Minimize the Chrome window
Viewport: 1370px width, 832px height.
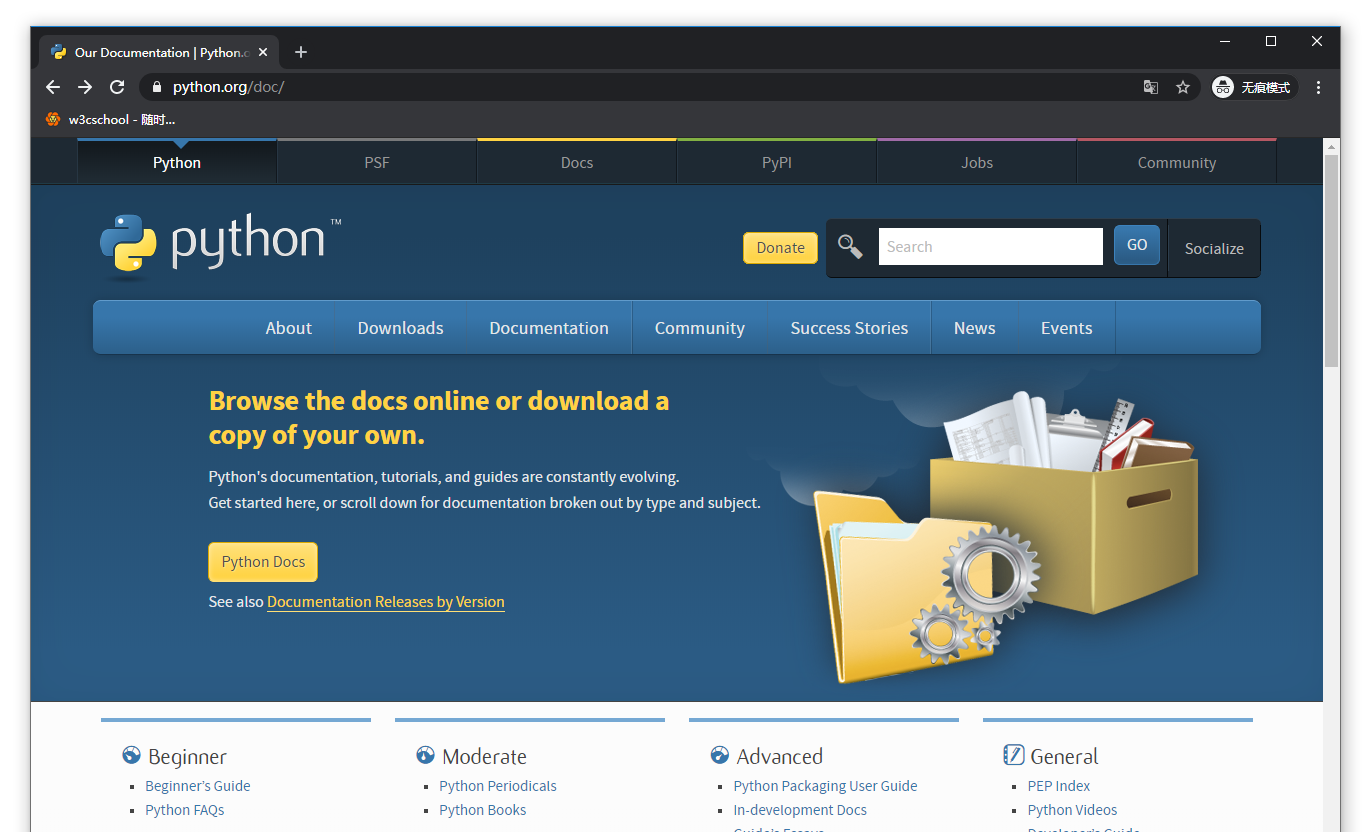point(1225,41)
